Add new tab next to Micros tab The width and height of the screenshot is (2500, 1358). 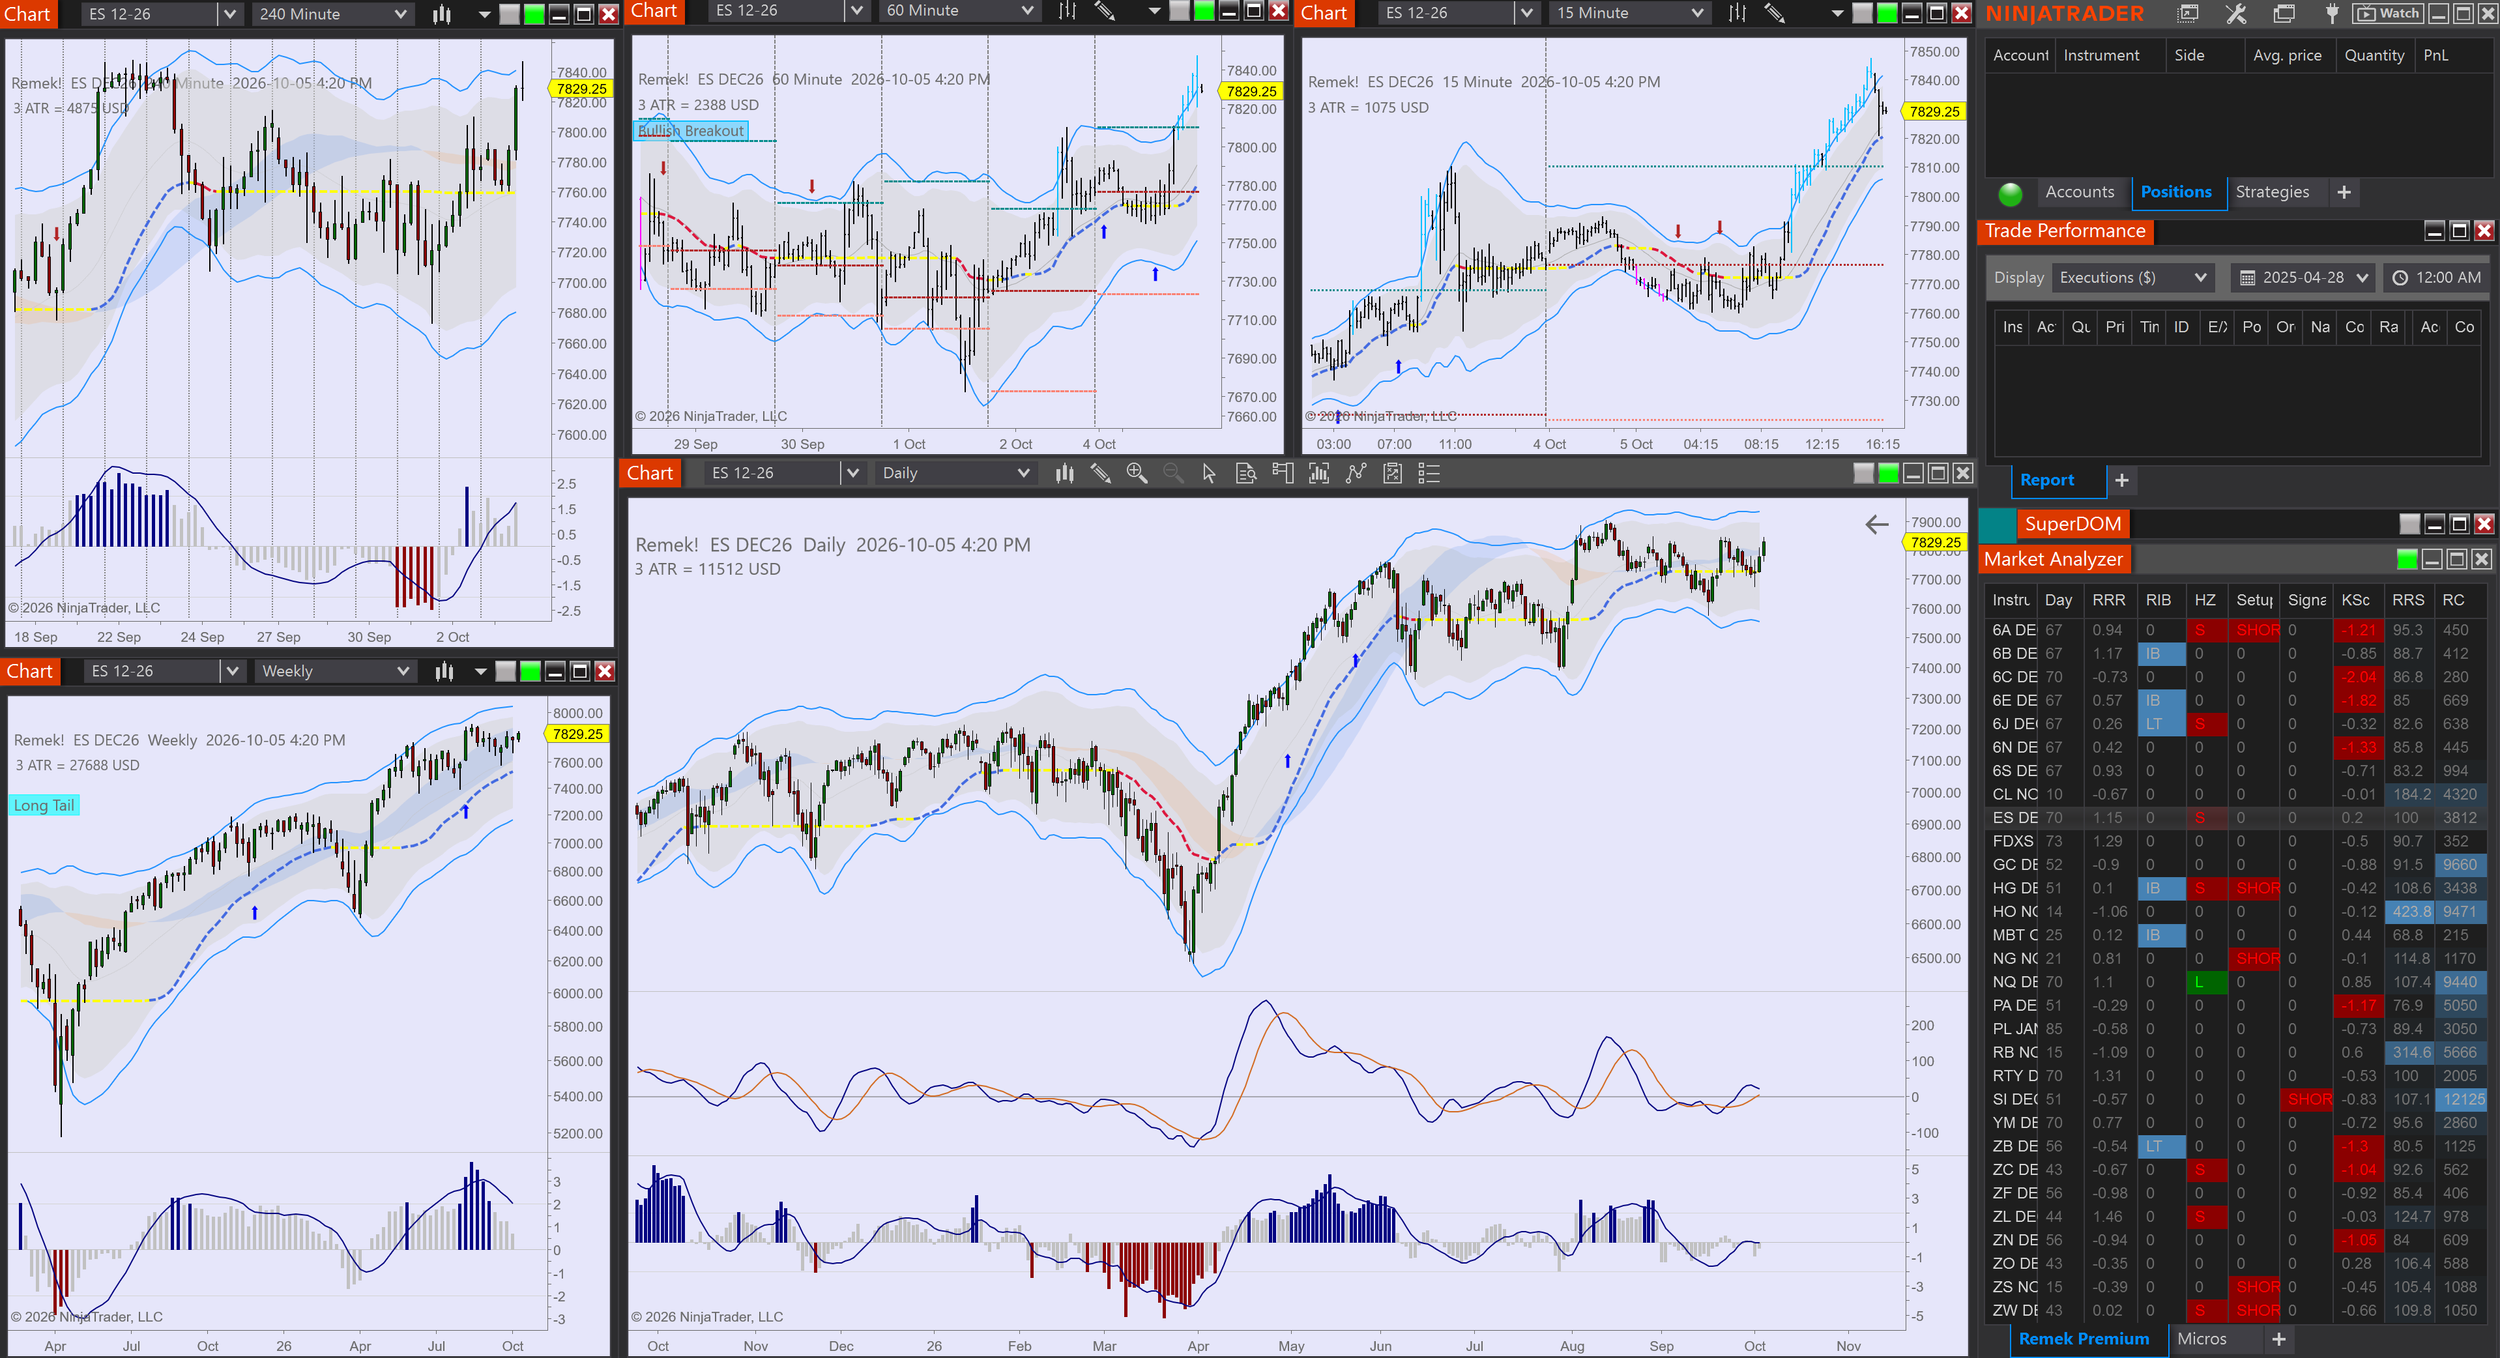pyautogui.click(x=2279, y=1339)
